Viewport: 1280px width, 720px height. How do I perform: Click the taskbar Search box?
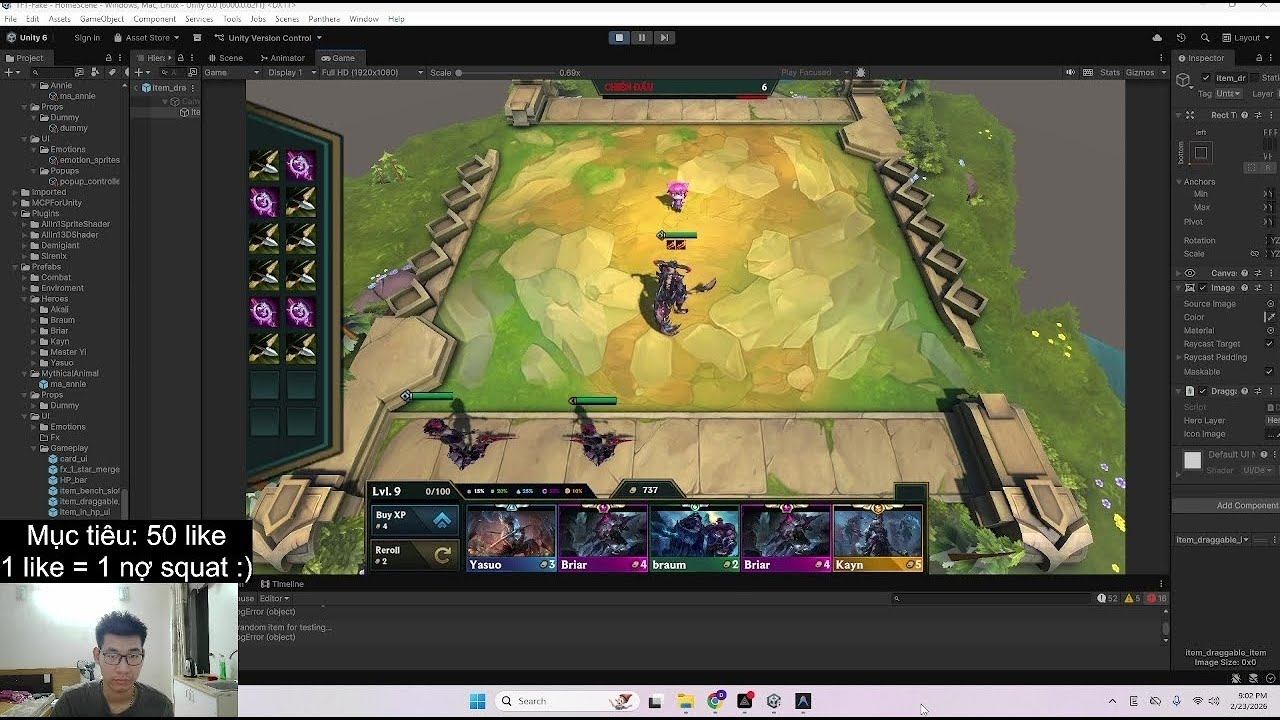[x=568, y=701]
